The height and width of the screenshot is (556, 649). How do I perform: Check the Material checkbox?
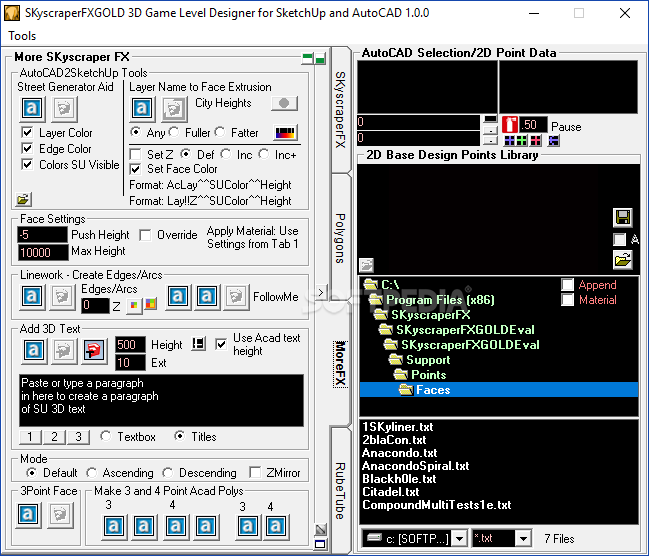[567, 299]
